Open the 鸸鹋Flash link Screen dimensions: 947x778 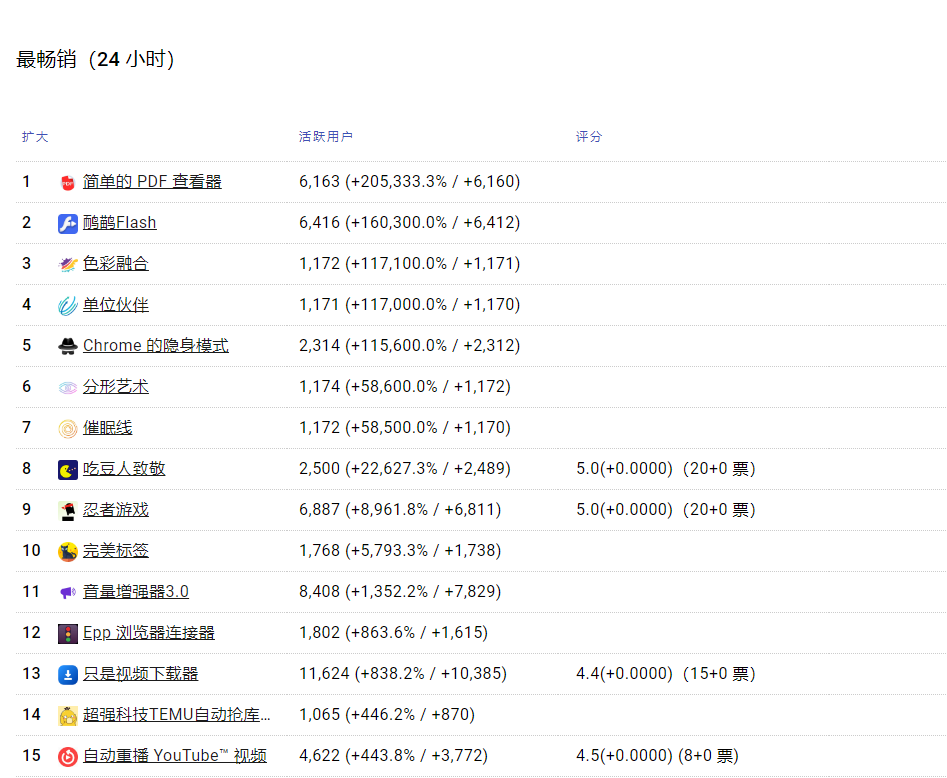(120, 223)
